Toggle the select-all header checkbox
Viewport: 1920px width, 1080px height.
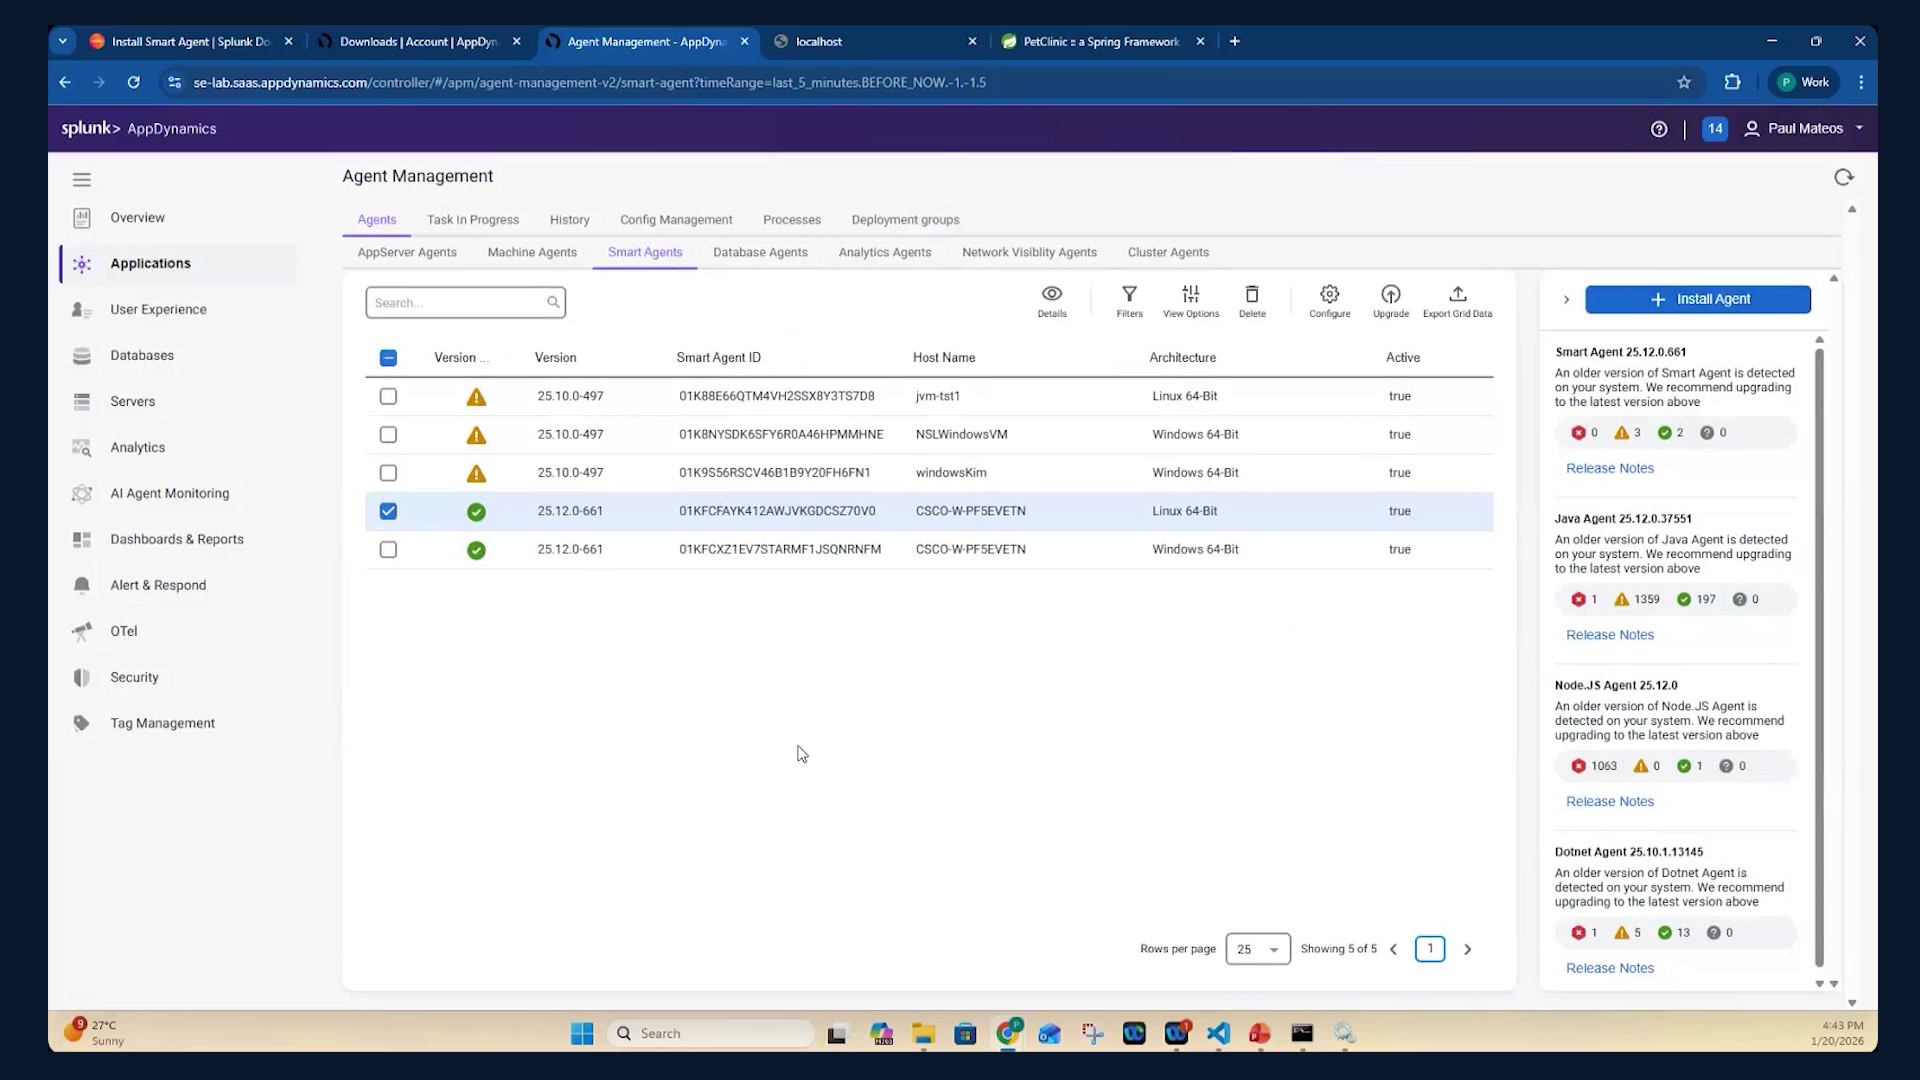pos(388,358)
